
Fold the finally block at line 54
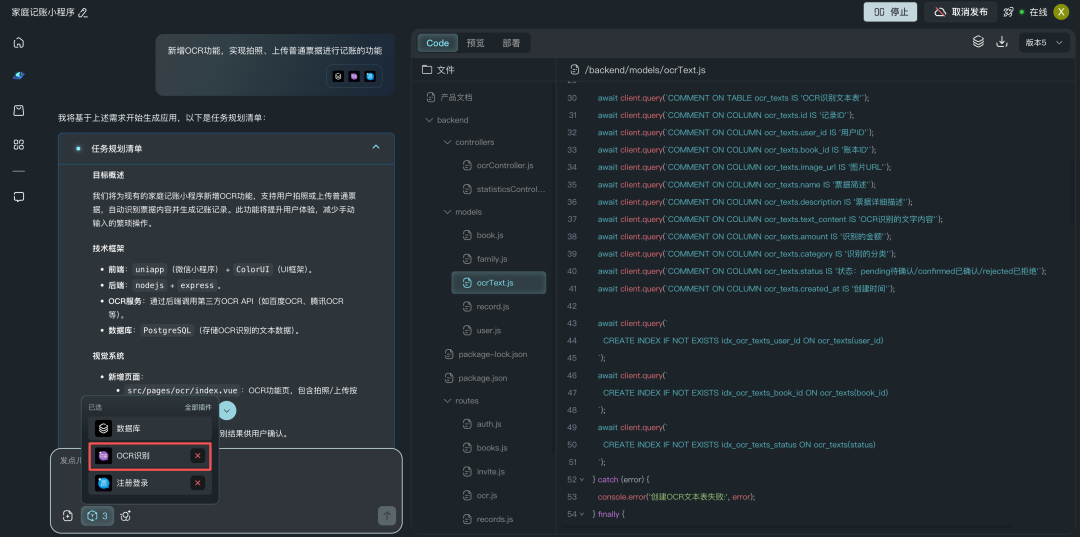[583, 514]
